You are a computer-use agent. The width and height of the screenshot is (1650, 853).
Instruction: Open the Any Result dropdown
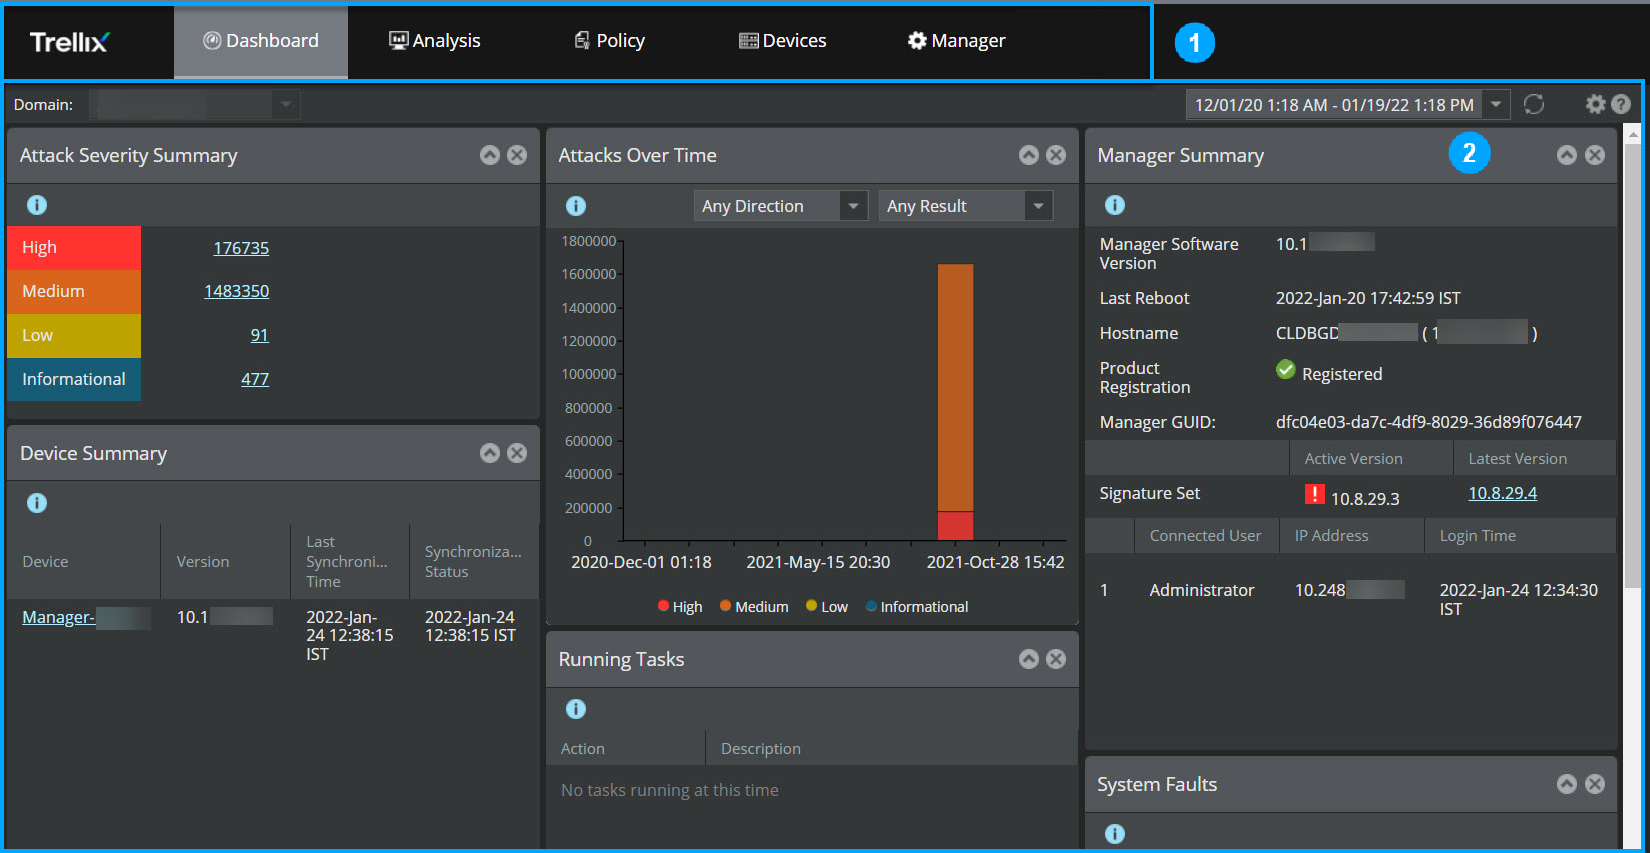966,206
